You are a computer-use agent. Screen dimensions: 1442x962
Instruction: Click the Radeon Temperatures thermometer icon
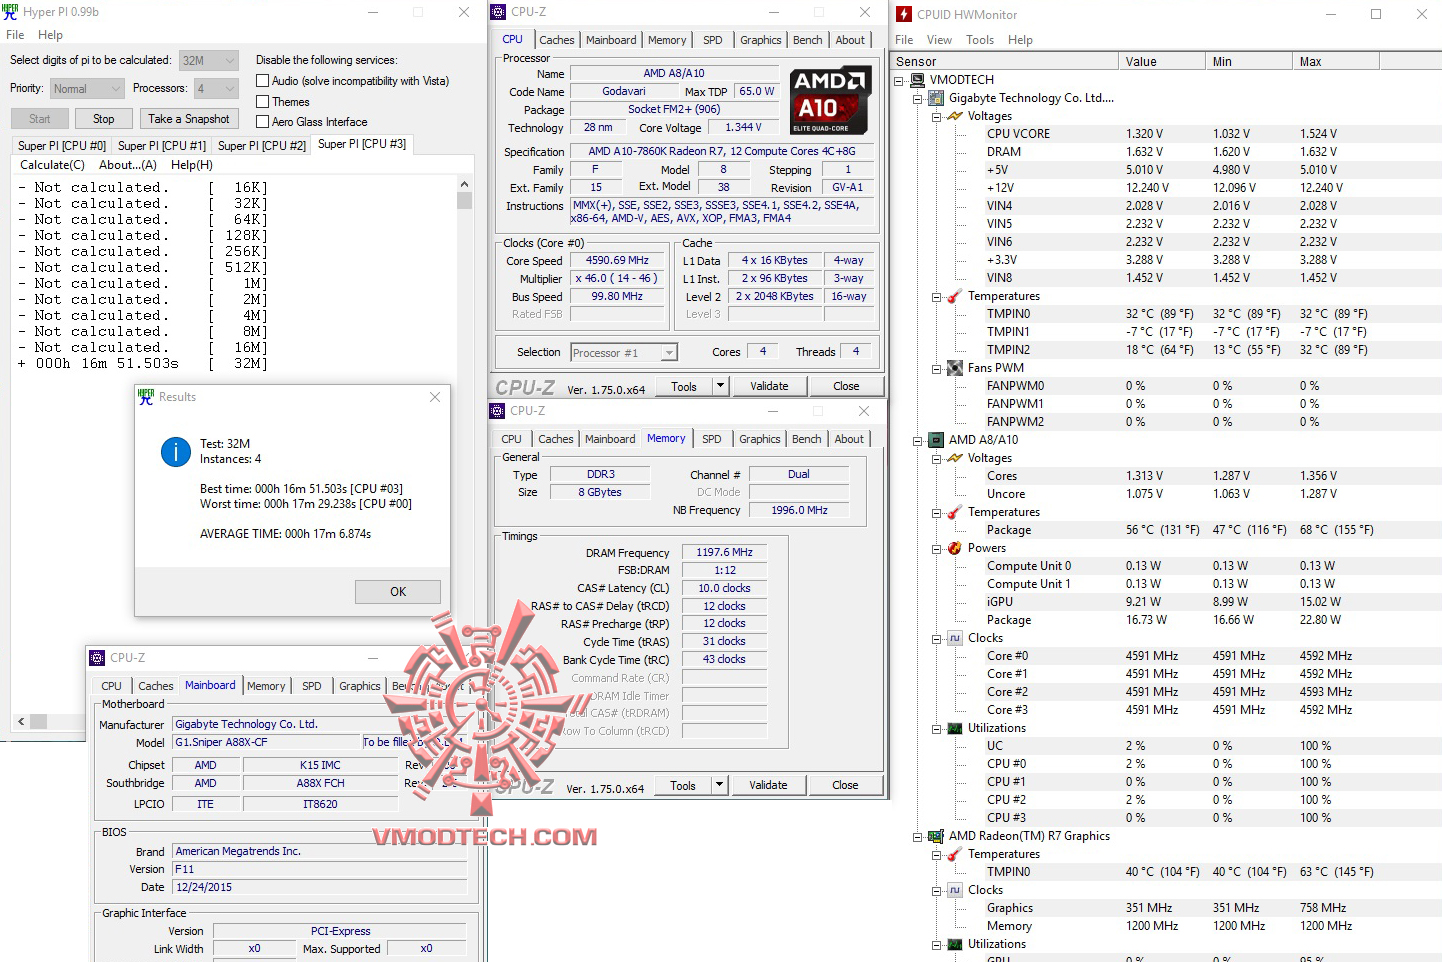(955, 854)
